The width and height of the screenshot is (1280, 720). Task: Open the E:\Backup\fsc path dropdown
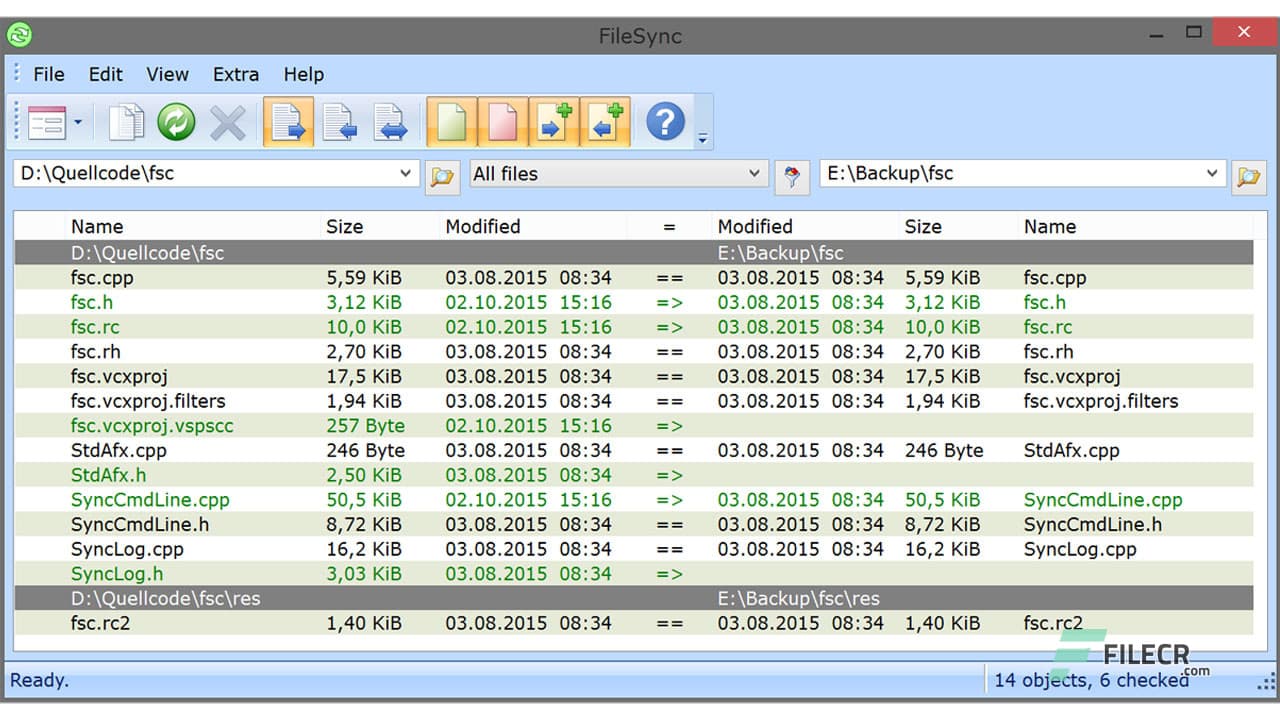coord(1211,173)
